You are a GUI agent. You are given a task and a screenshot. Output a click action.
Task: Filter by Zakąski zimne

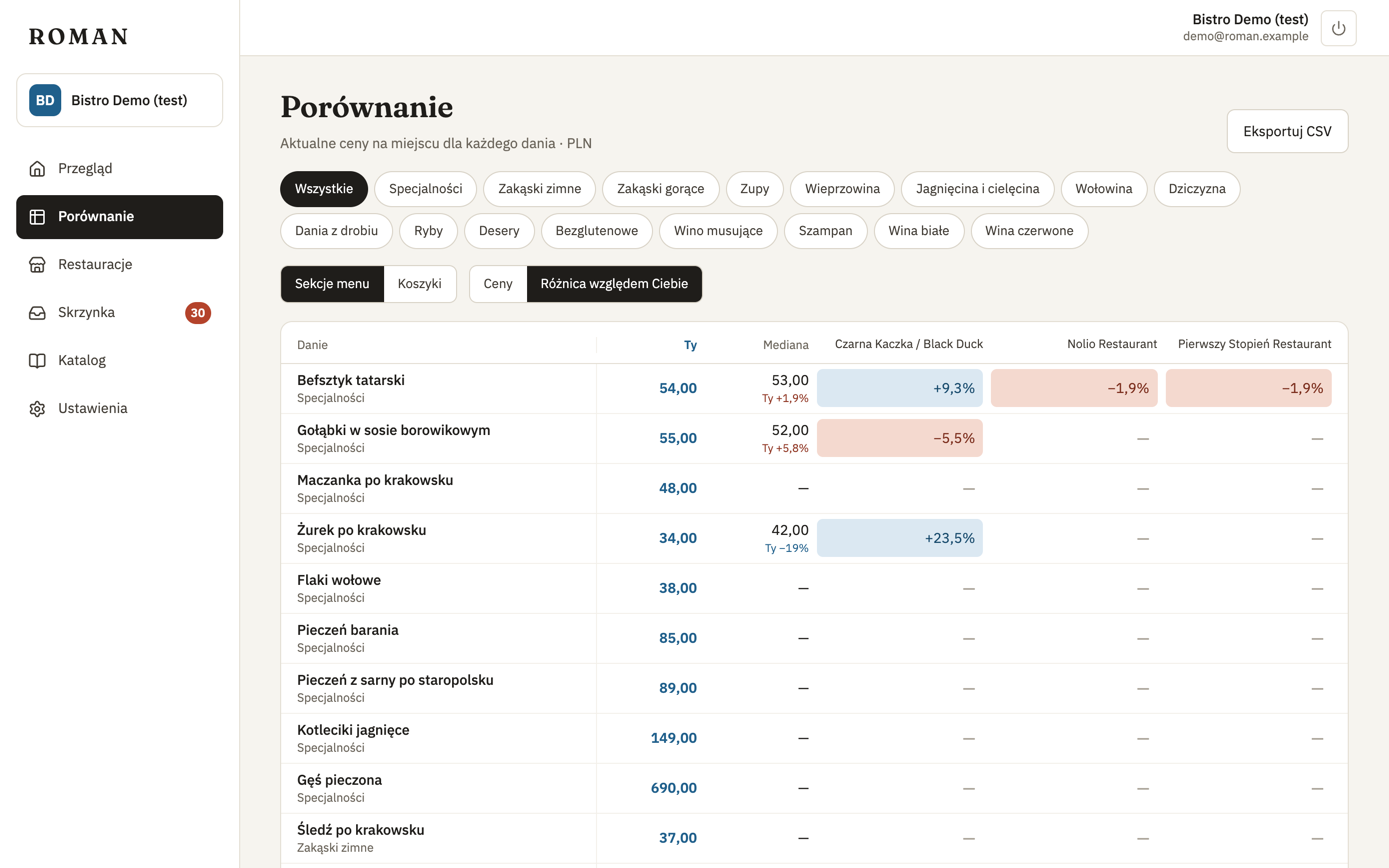539,188
